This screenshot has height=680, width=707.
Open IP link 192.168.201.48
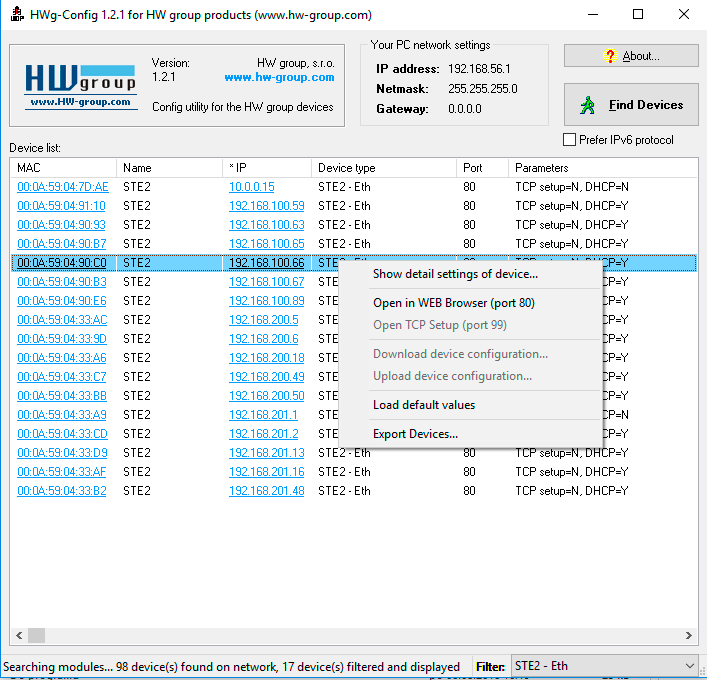(266, 491)
